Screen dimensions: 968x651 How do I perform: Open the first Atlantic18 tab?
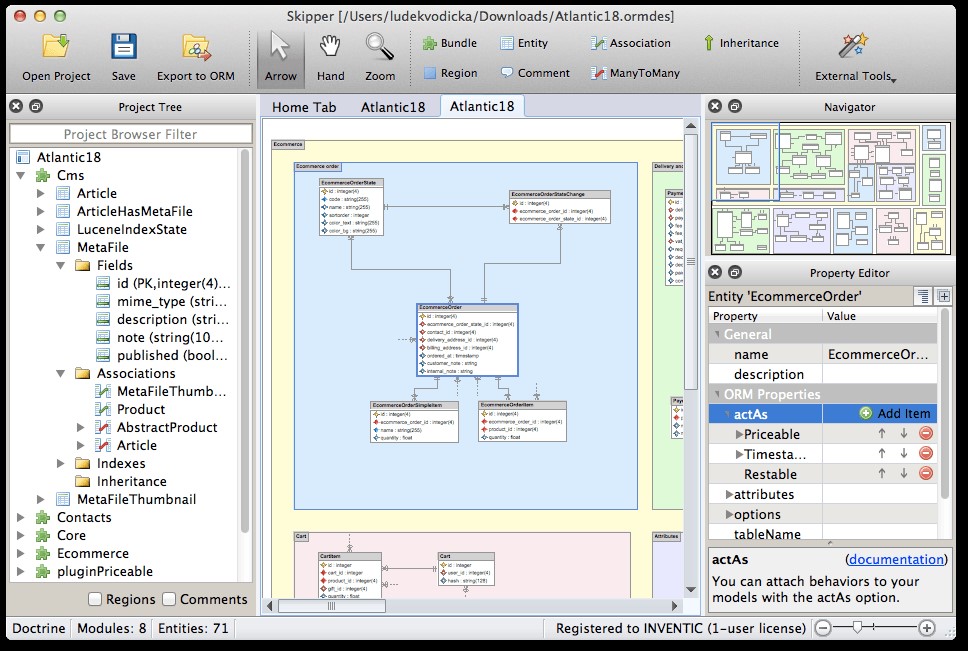point(395,107)
